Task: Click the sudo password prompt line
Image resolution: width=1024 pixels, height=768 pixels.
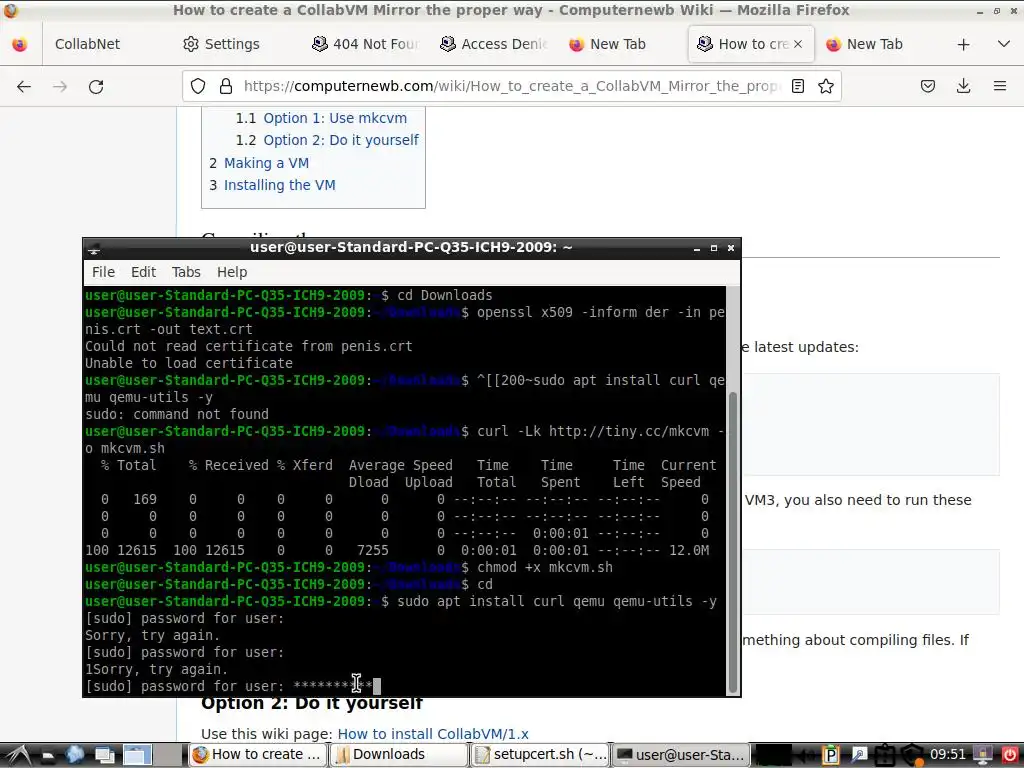Action: [x=232, y=686]
